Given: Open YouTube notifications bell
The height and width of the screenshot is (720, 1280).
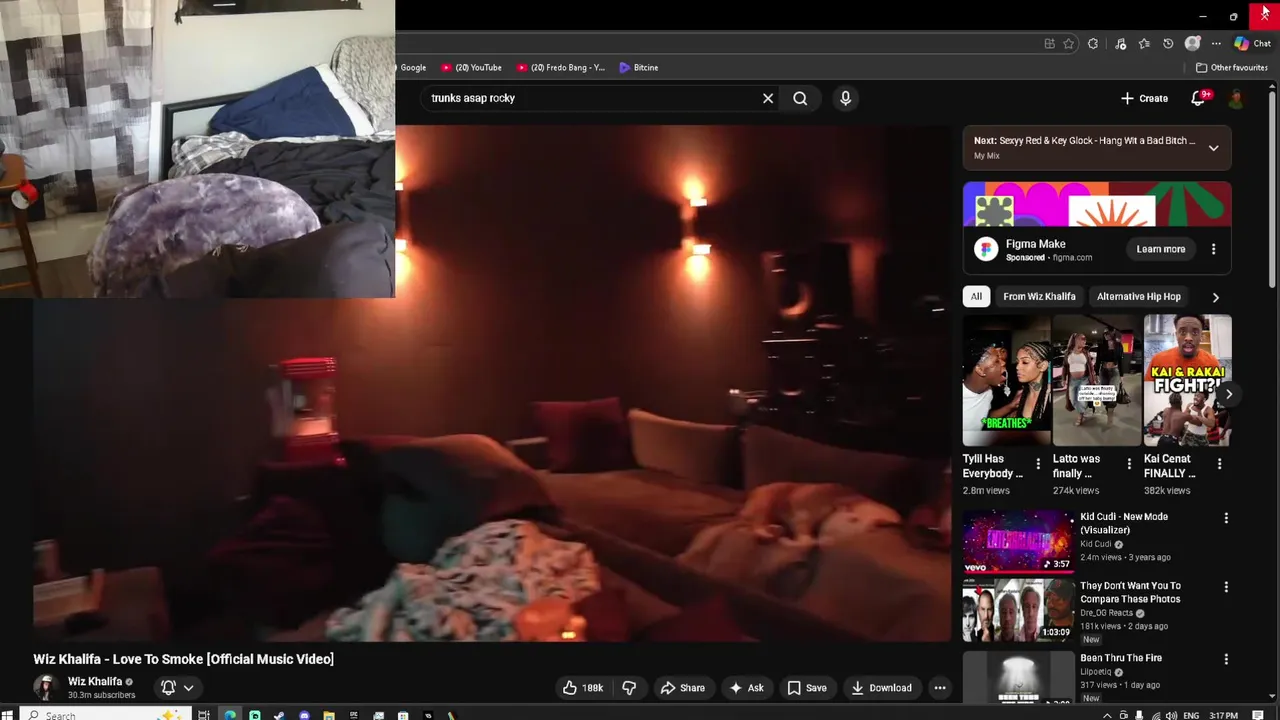Looking at the screenshot, I should (x=1198, y=98).
